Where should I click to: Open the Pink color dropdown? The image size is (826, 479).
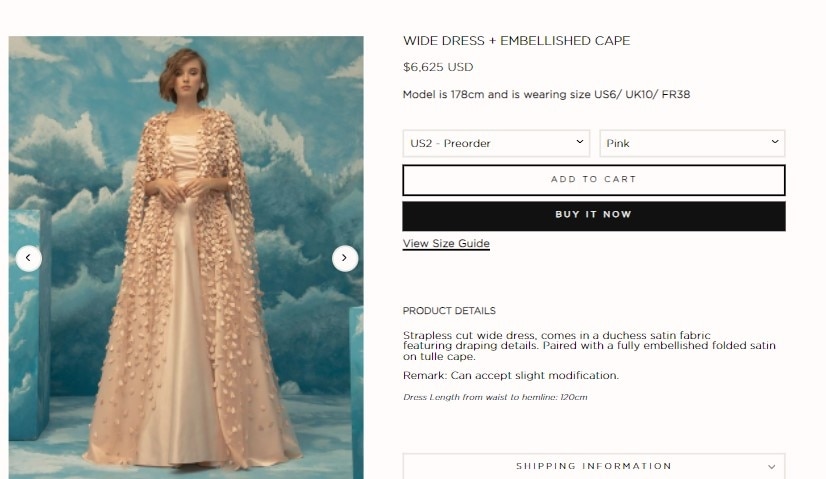[692, 143]
